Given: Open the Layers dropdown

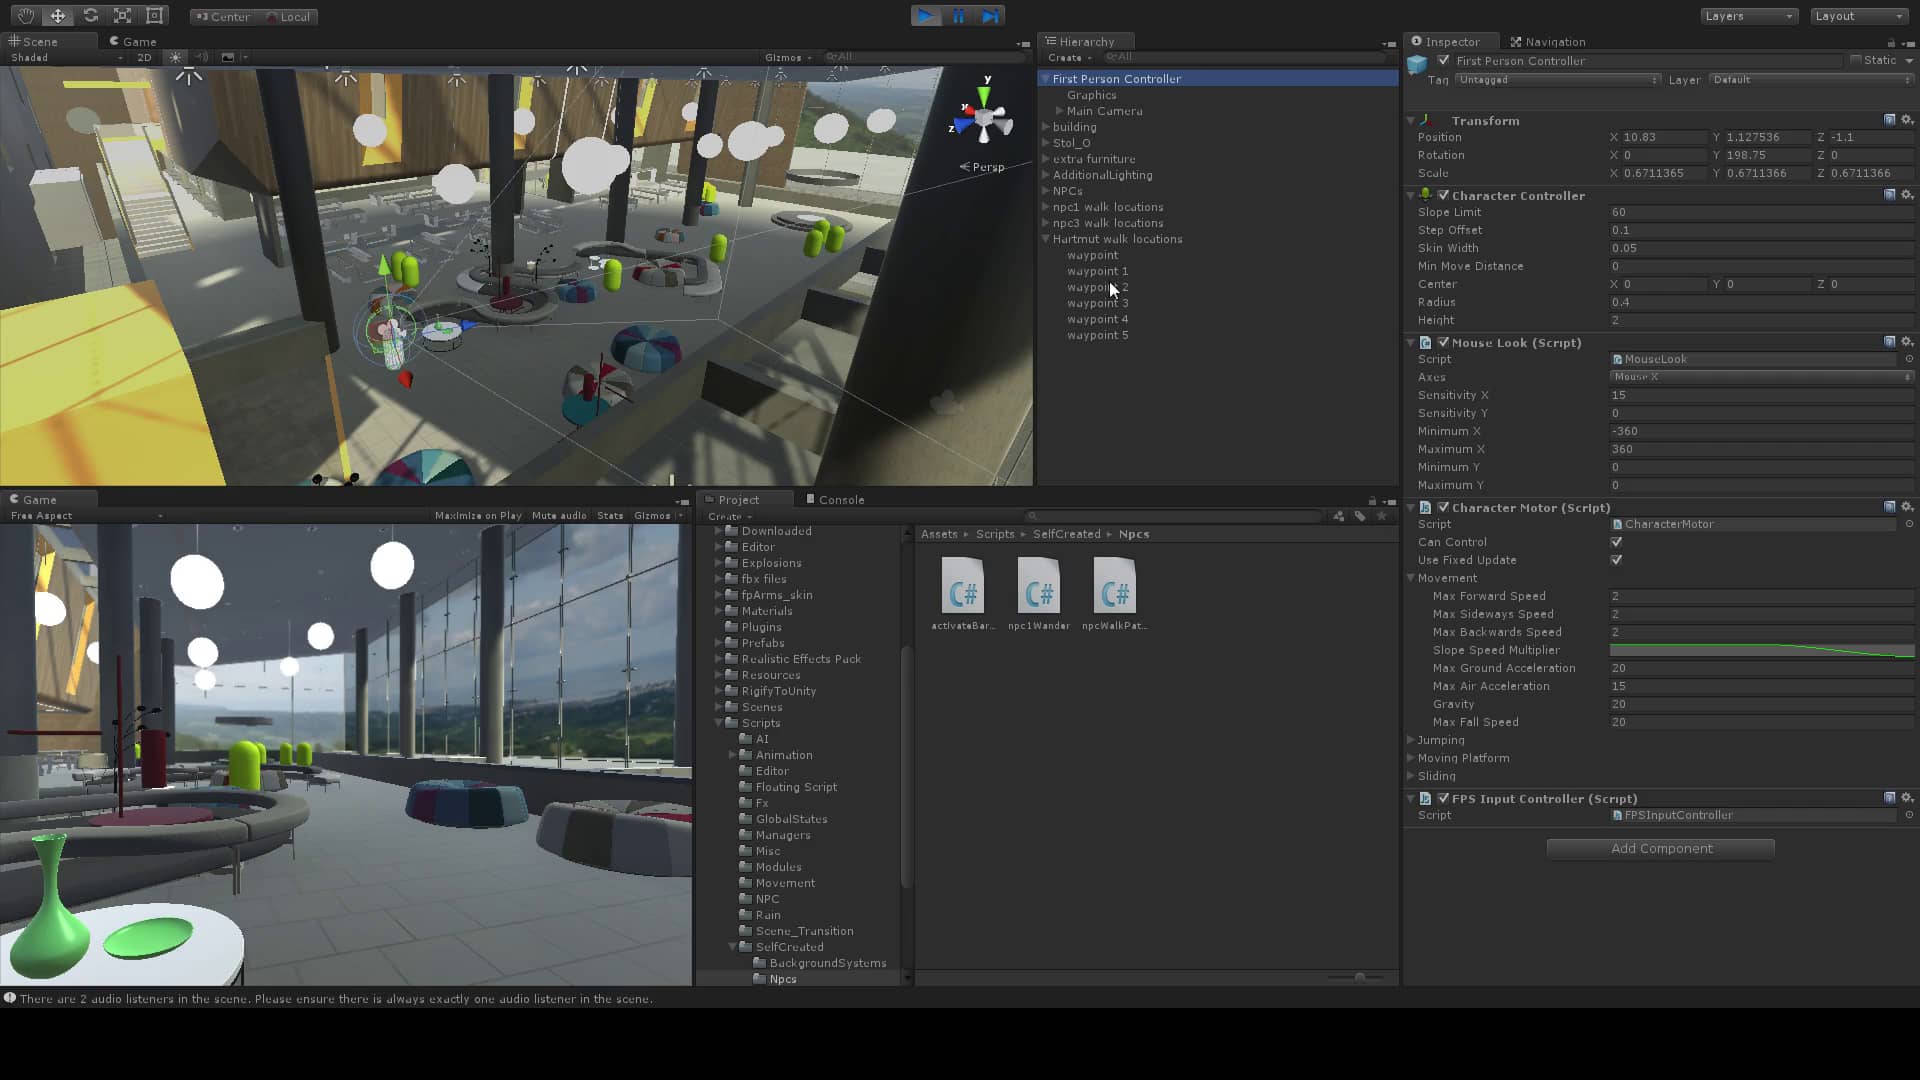Looking at the screenshot, I should tap(1748, 16).
